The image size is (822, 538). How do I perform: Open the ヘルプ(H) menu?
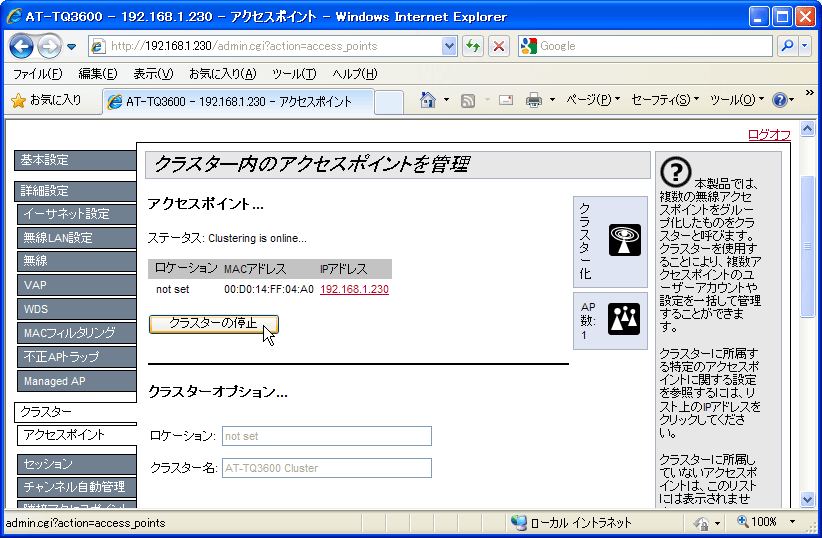[355, 74]
